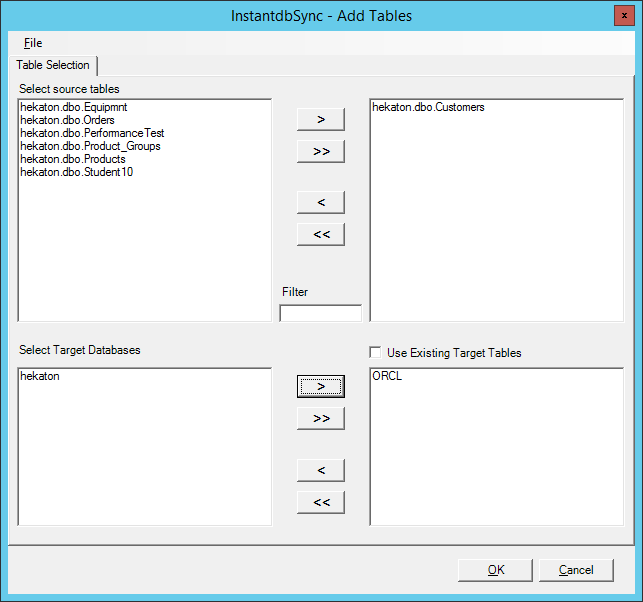This screenshot has height=602, width=643.
Task: Add selected target database with > button
Action: pyautogui.click(x=321, y=386)
